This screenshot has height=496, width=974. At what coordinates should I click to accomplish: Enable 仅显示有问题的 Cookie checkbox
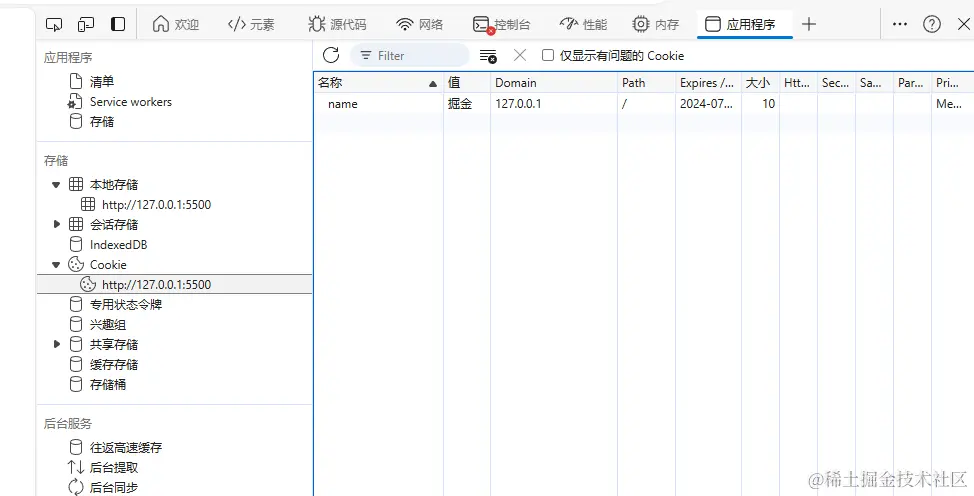click(x=547, y=55)
